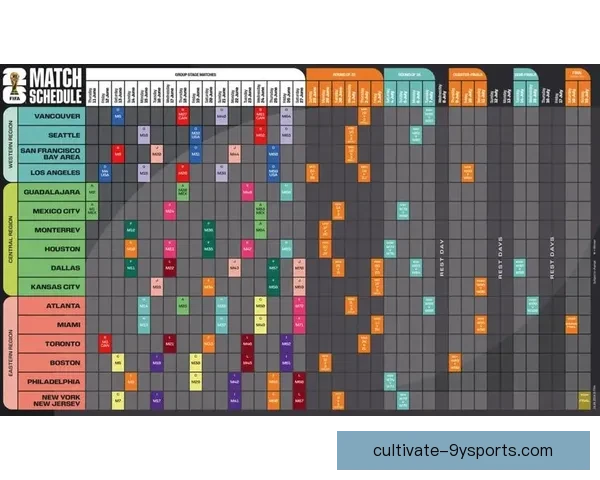Screen dimensions: 600x480
Task: Select the Seattle city row label
Action: point(50,135)
